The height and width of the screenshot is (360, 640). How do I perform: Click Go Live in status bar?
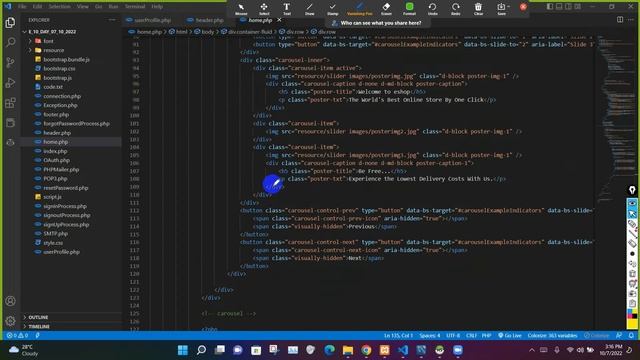(x=510, y=336)
